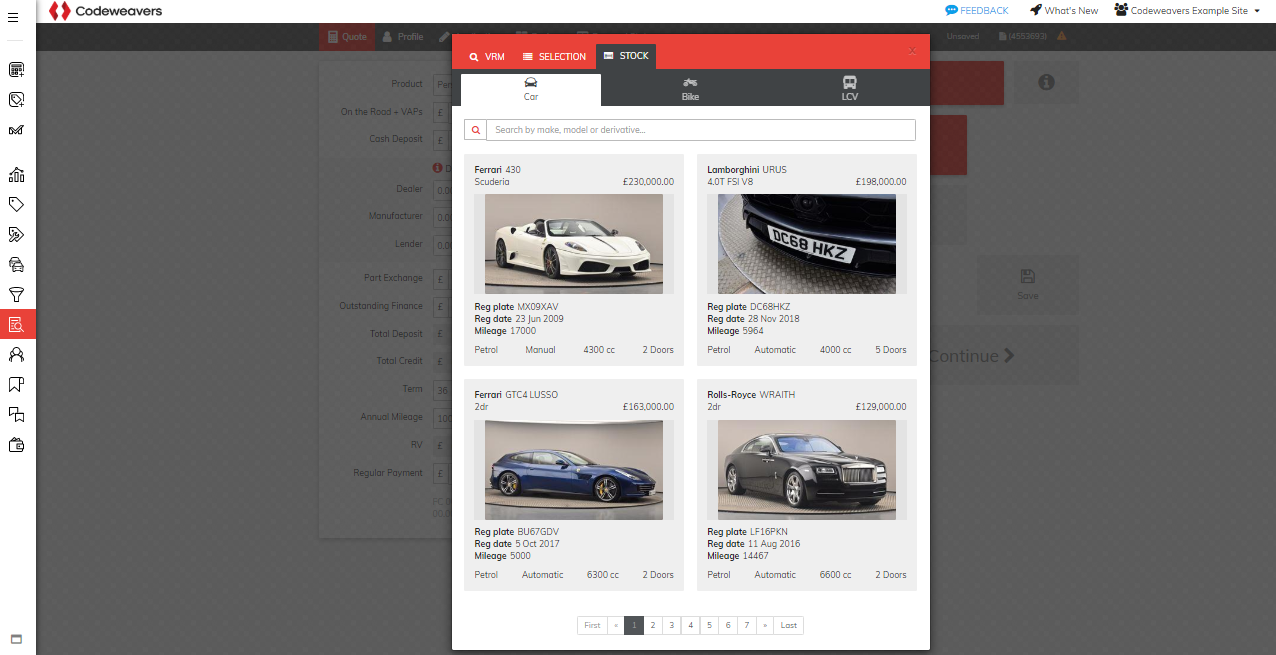Select the STOCK tab
1276x655 pixels.
pos(626,56)
